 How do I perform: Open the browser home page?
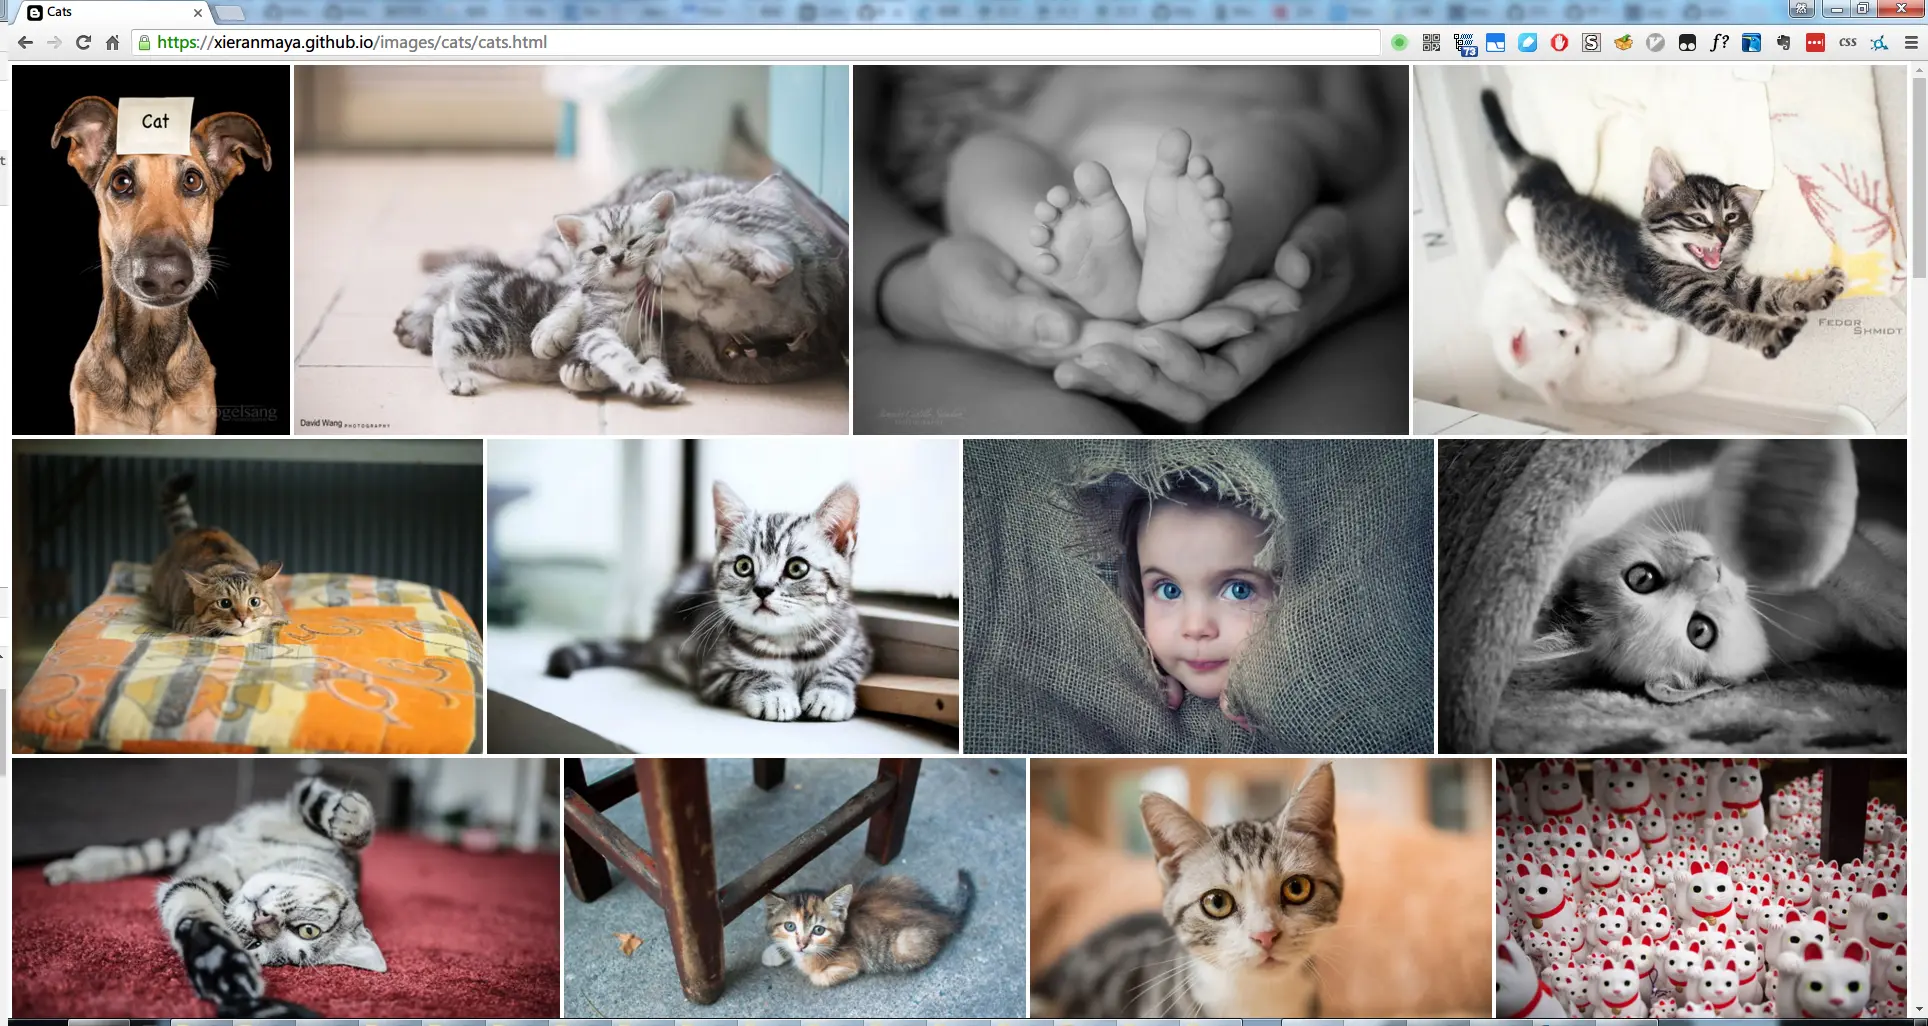[113, 43]
